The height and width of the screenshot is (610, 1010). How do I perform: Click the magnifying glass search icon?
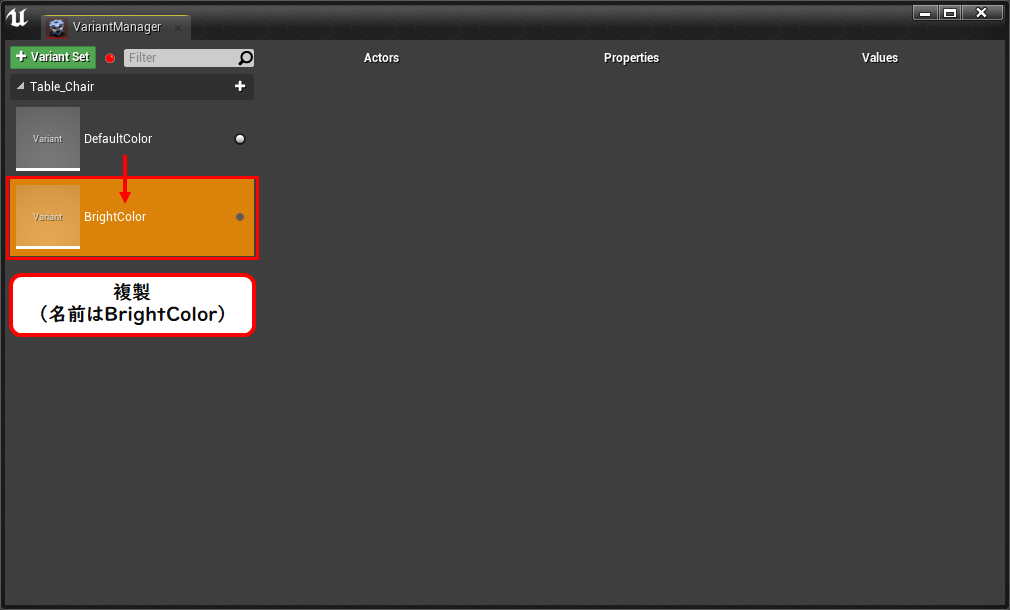pos(245,58)
